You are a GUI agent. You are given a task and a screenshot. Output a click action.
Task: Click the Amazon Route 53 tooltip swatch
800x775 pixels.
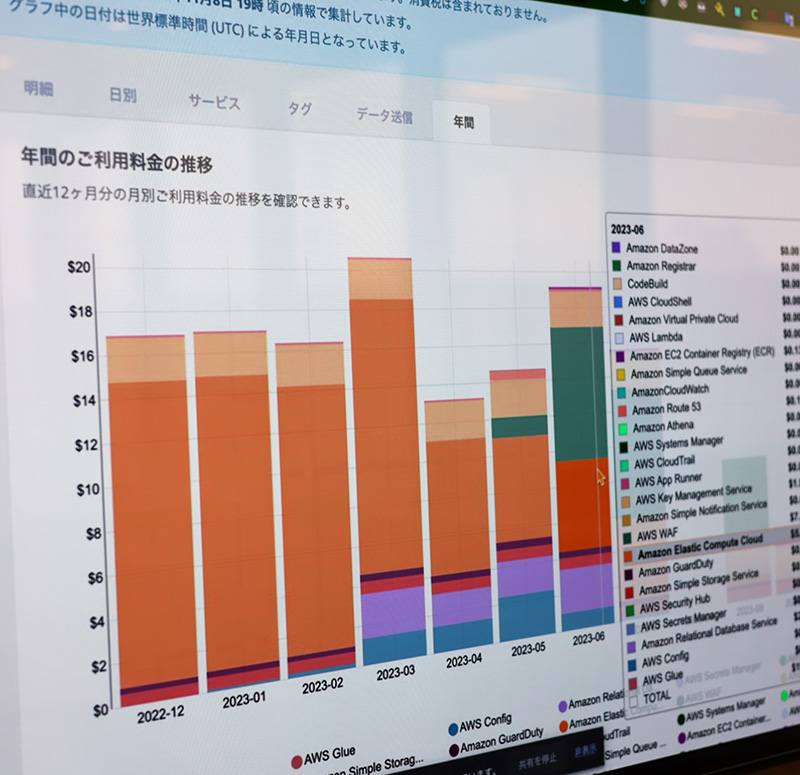[x=620, y=409]
